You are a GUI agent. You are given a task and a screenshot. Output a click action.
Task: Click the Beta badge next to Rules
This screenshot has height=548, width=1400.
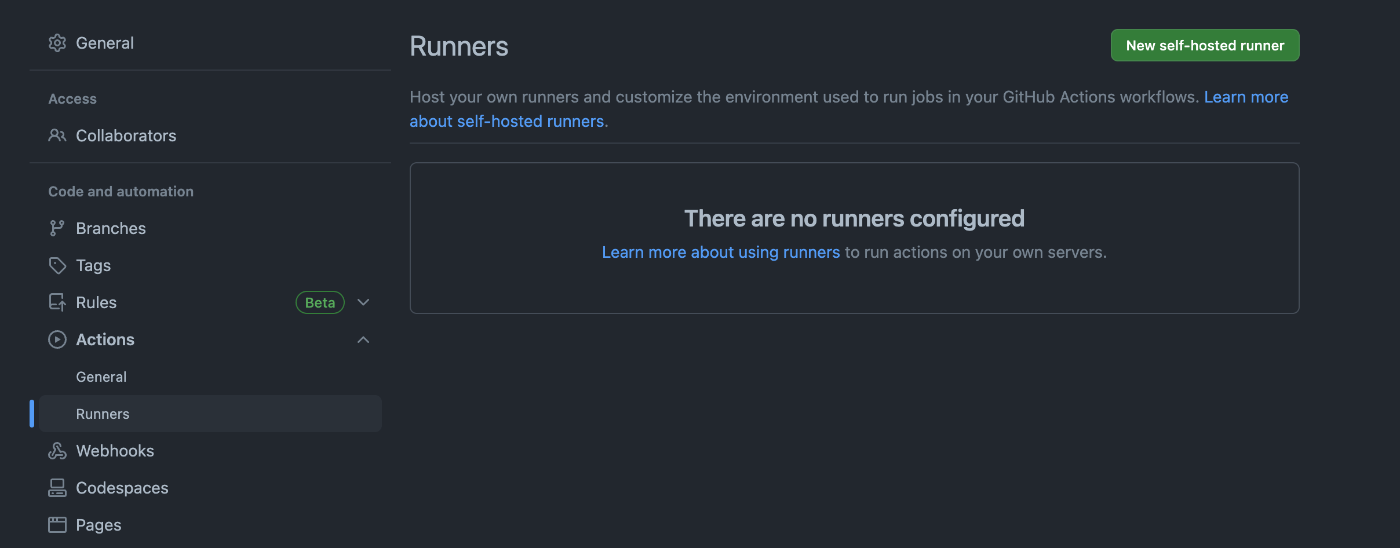pyautogui.click(x=320, y=302)
